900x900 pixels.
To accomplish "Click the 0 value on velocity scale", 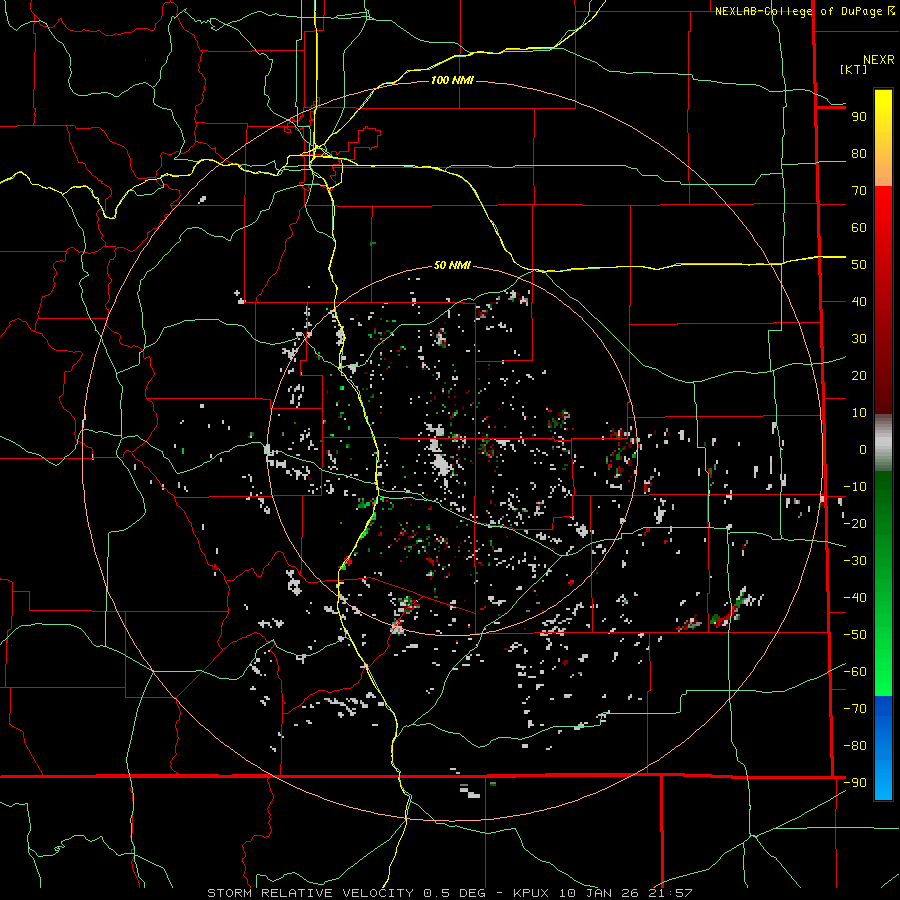I will point(863,450).
